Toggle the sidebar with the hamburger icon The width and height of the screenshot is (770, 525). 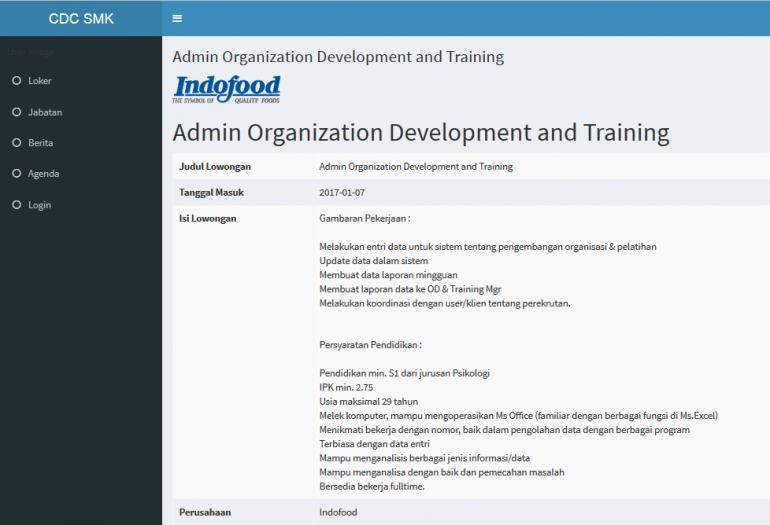coord(177,19)
